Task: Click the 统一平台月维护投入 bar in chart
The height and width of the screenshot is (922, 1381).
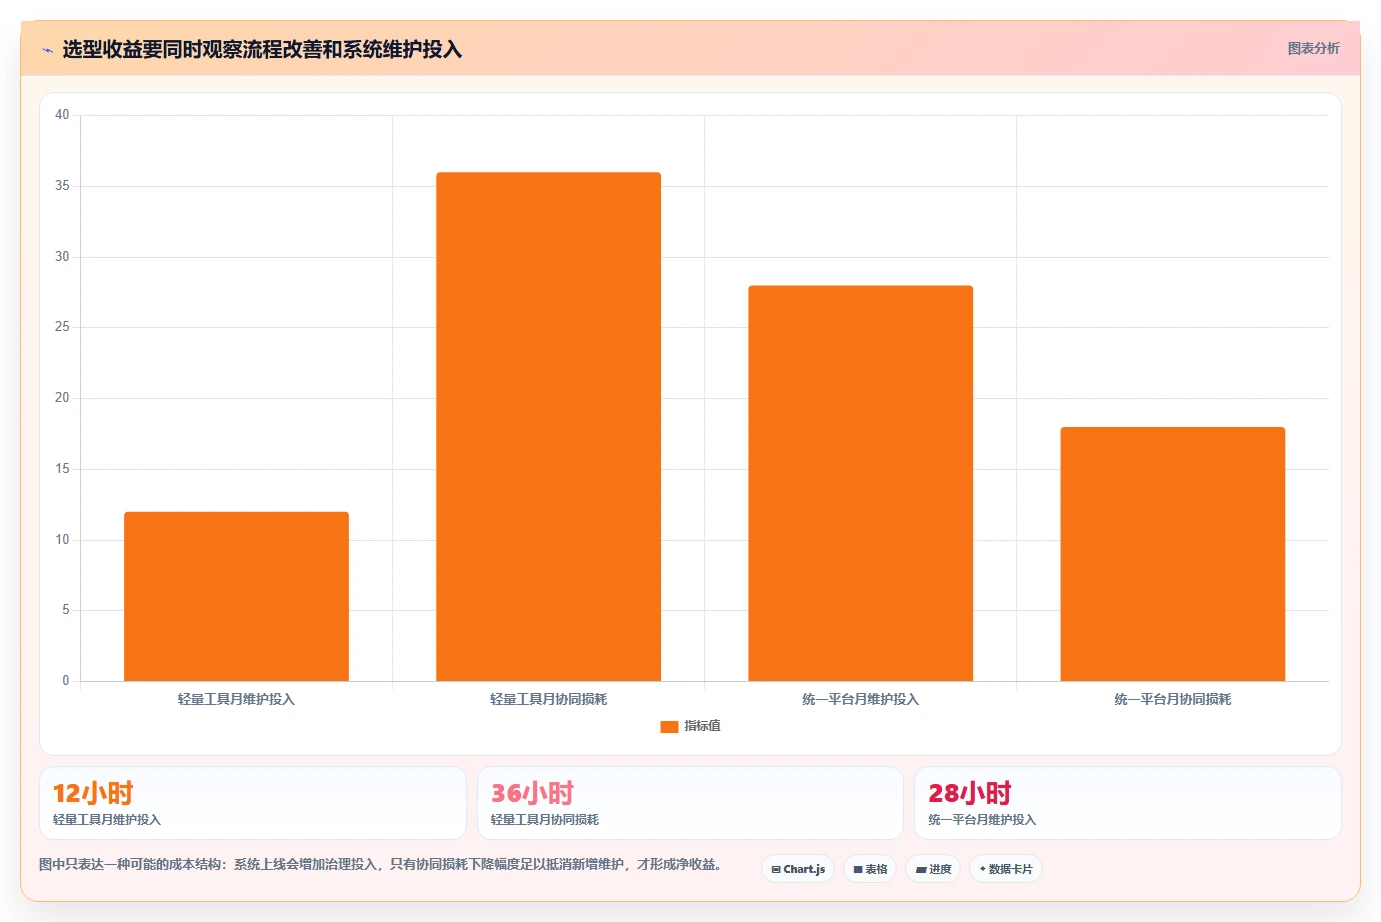Action: click(x=860, y=483)
